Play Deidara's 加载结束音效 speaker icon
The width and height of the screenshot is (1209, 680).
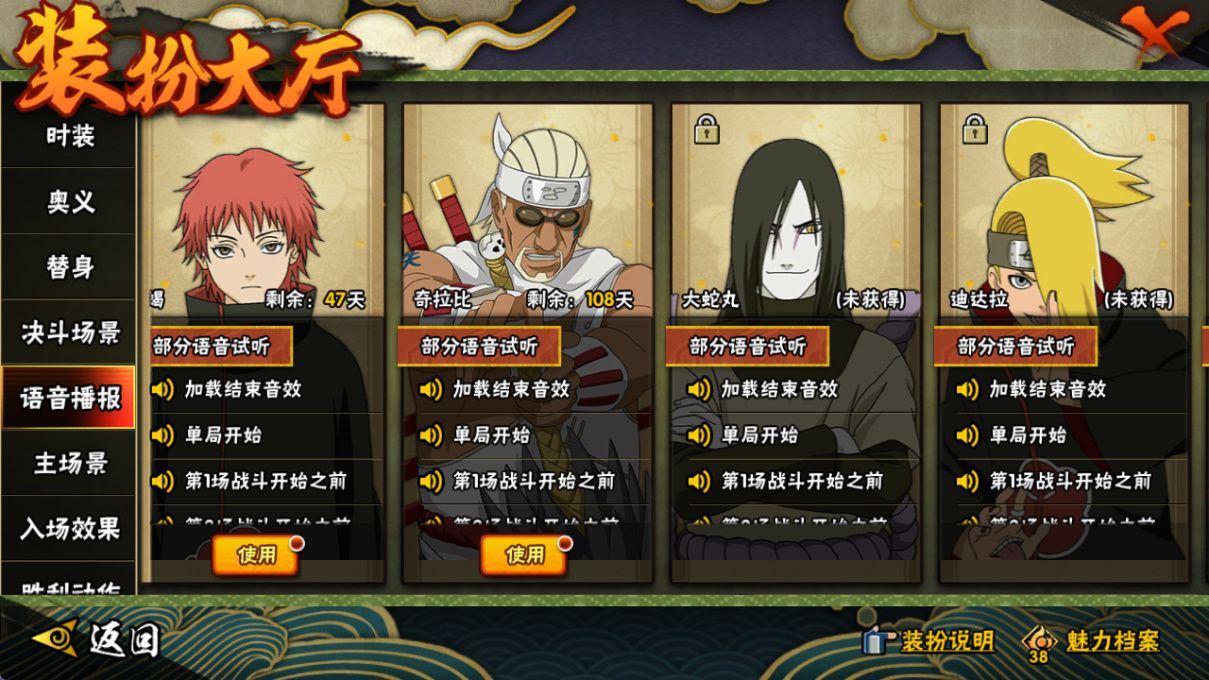coord(967,389)
